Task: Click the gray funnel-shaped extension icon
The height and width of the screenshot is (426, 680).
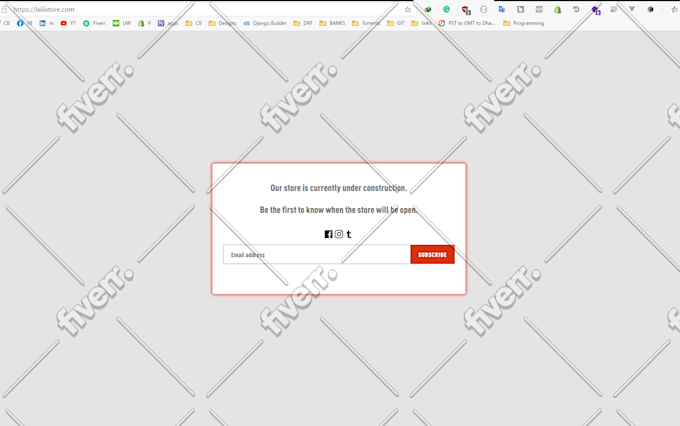Action: pyautogui.click(x=632, y=9)
